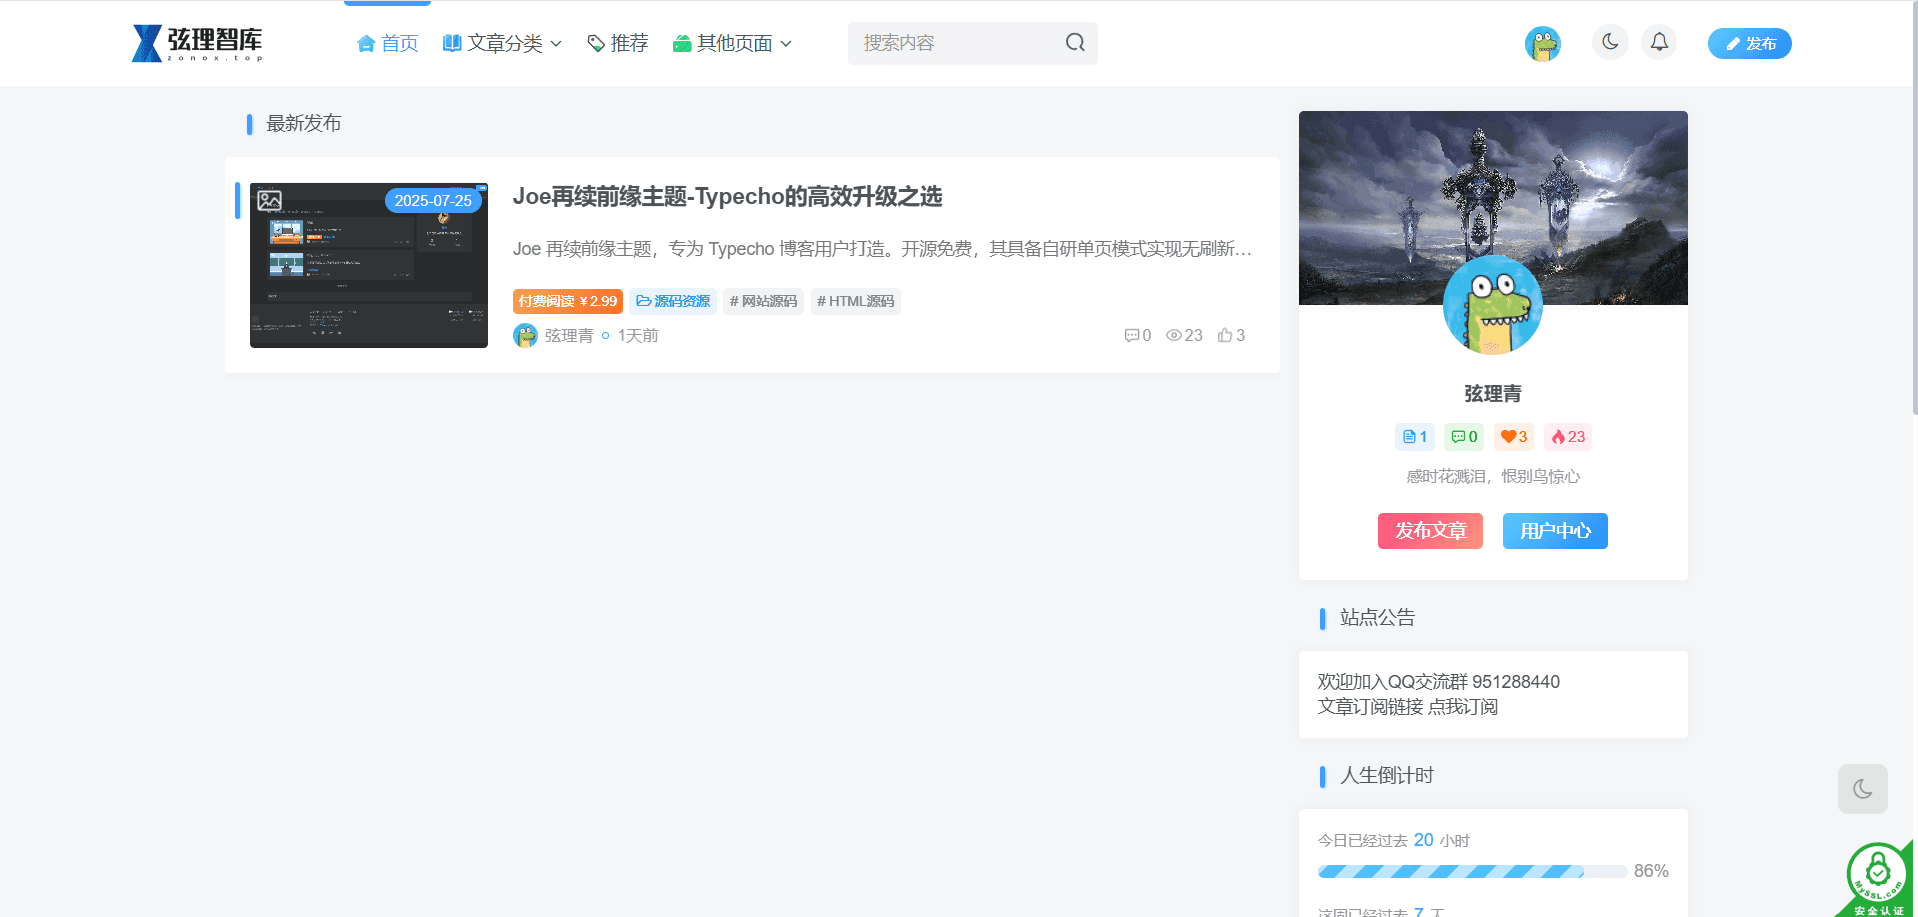Click the MySSL security certification badge
This screenshot has height=917, width=1918.
pyautogui.click(x=1878, y=879)
